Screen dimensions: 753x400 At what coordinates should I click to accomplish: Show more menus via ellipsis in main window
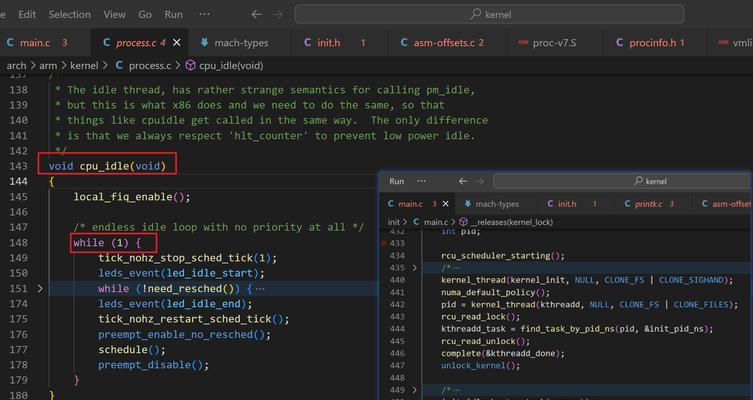(205, 14)
